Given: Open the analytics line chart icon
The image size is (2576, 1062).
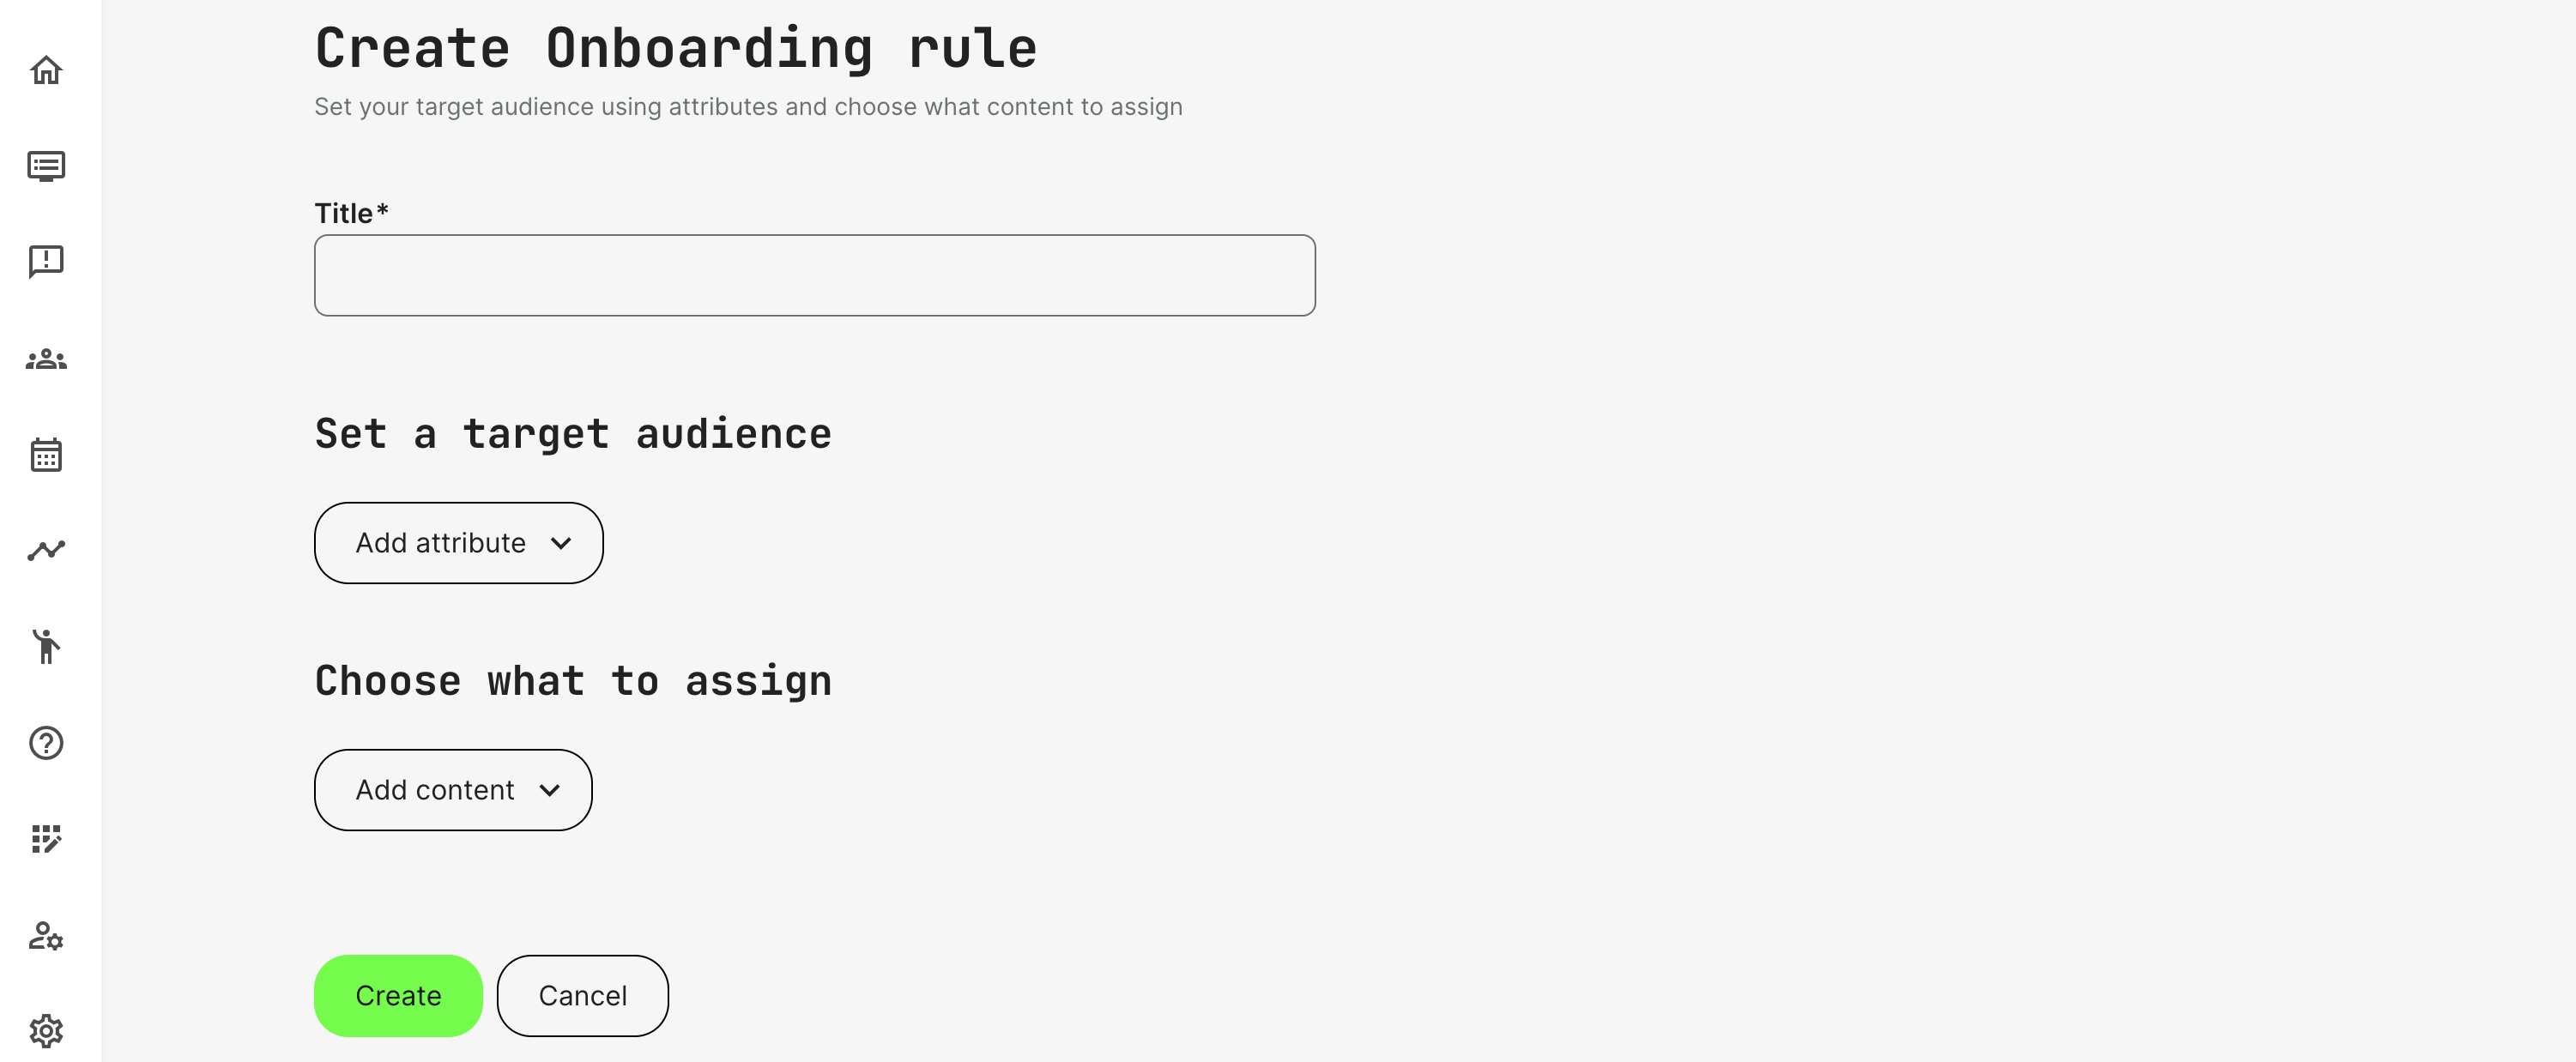Looking at the screenshot, I should click(46, 550).
